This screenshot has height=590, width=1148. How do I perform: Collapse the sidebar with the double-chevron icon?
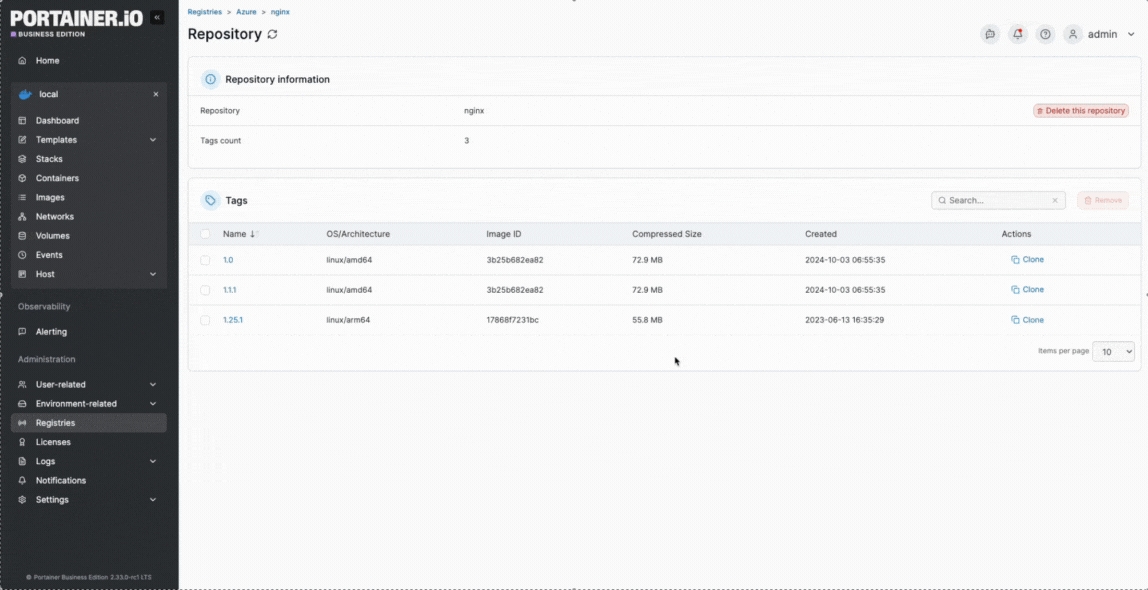pyautogui.click(x=157, y=18)
